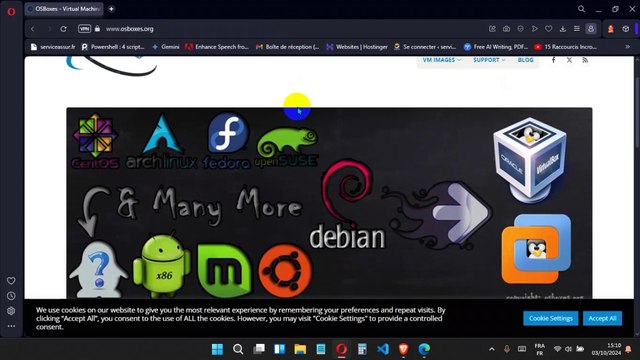
Task: Open the share page icon in the address bar
Action: 492,29
